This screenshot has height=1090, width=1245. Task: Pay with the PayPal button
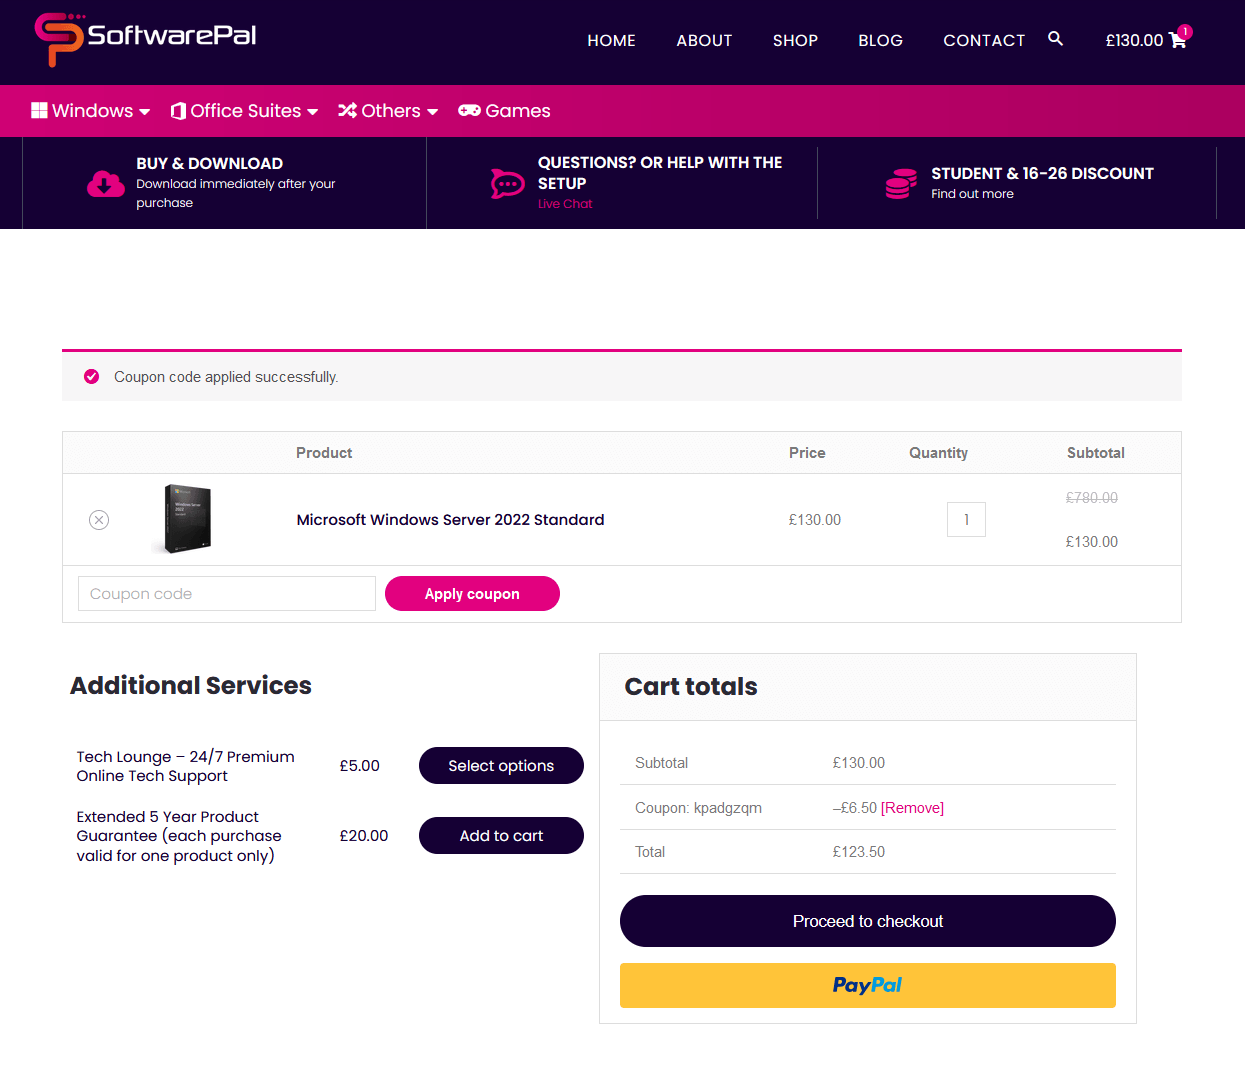pyautogui.click(x=868, y=985)
